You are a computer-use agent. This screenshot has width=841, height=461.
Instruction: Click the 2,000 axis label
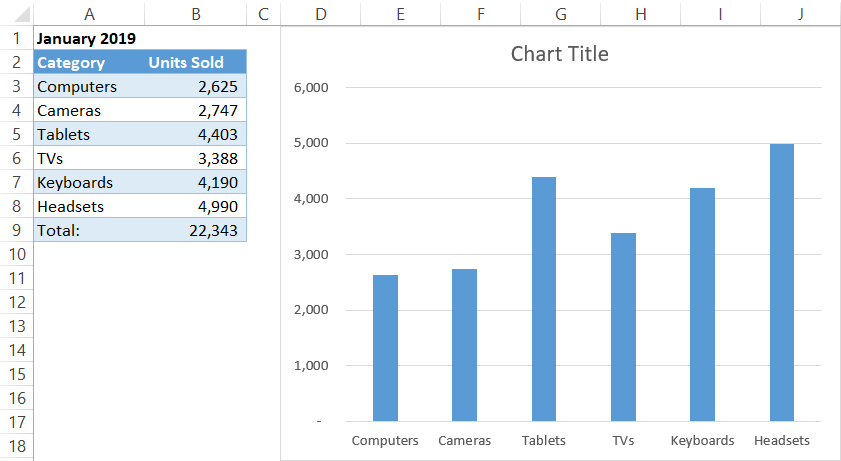(311, 309)
